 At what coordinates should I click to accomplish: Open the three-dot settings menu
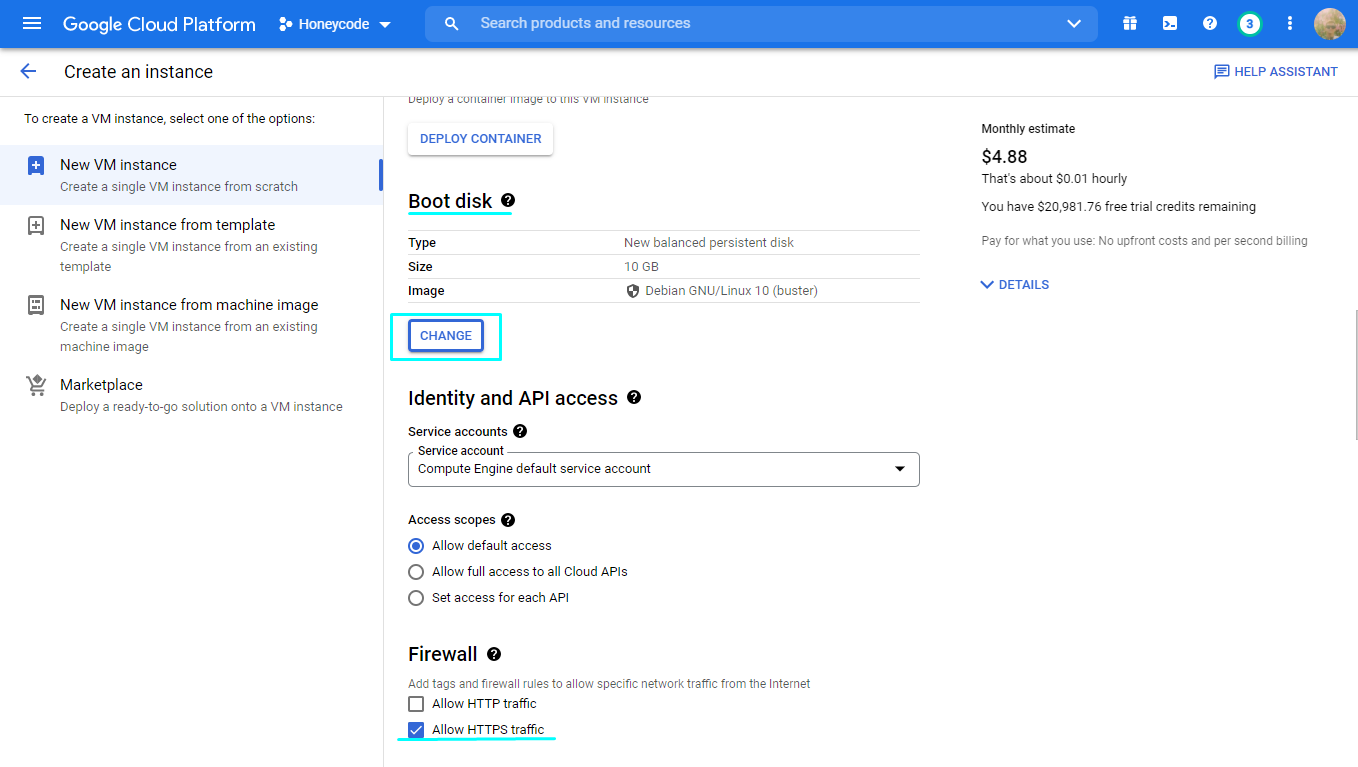[1290, 23]
